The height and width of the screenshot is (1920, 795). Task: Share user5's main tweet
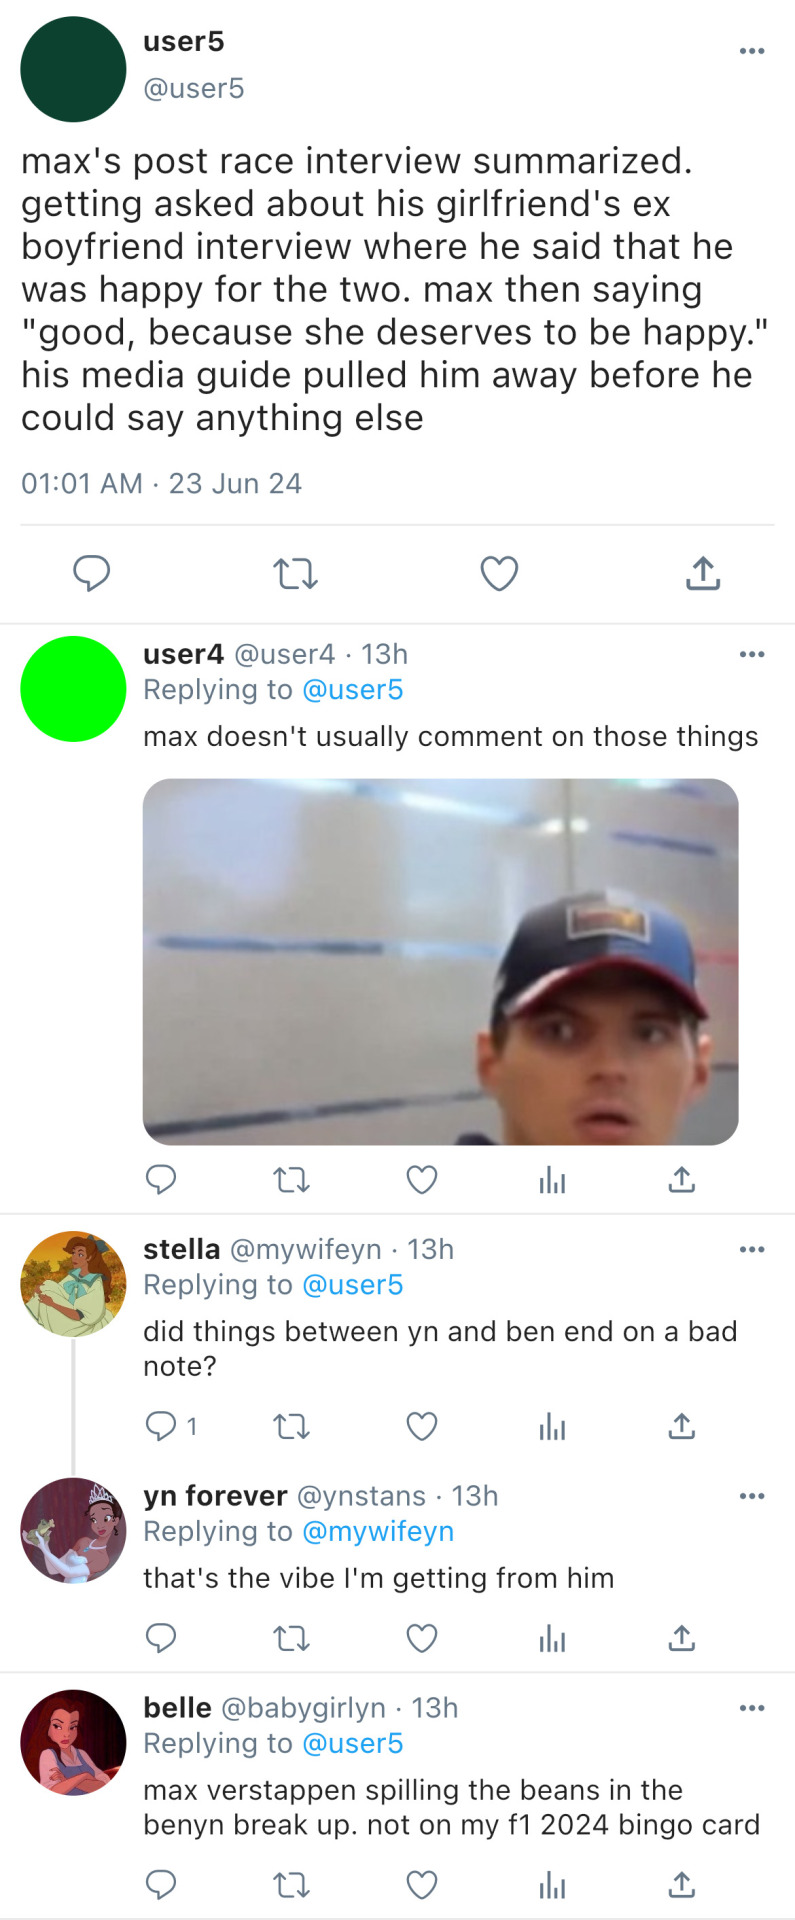[703, 573]
